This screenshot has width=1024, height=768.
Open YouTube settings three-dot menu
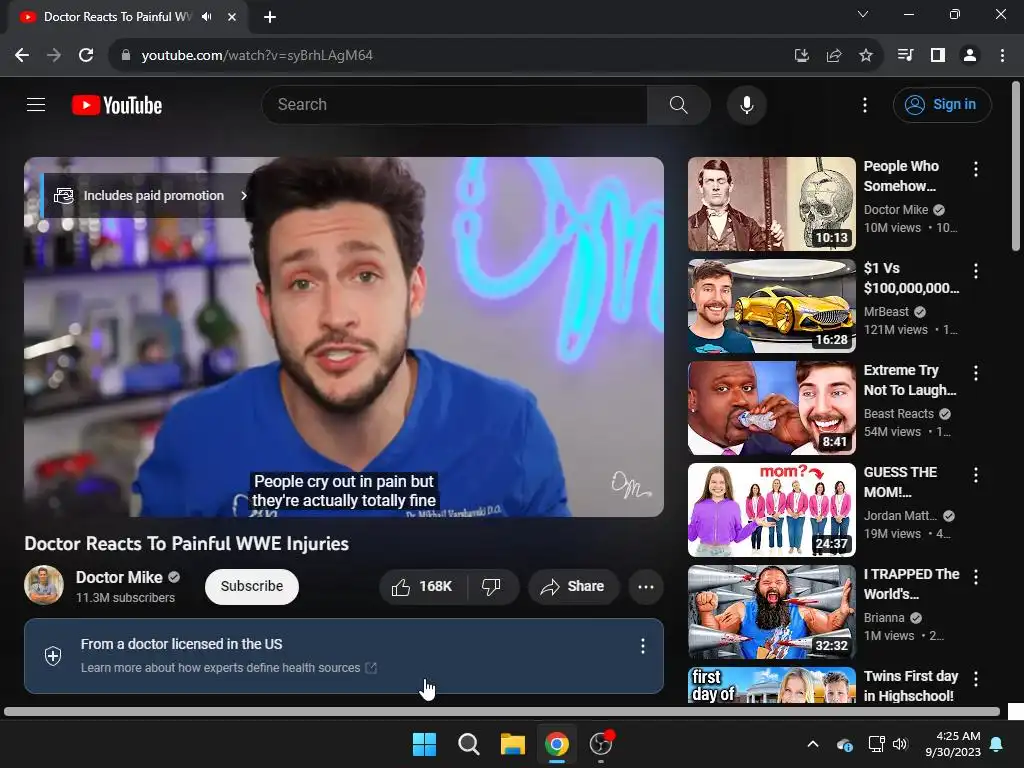click(865, 104)
